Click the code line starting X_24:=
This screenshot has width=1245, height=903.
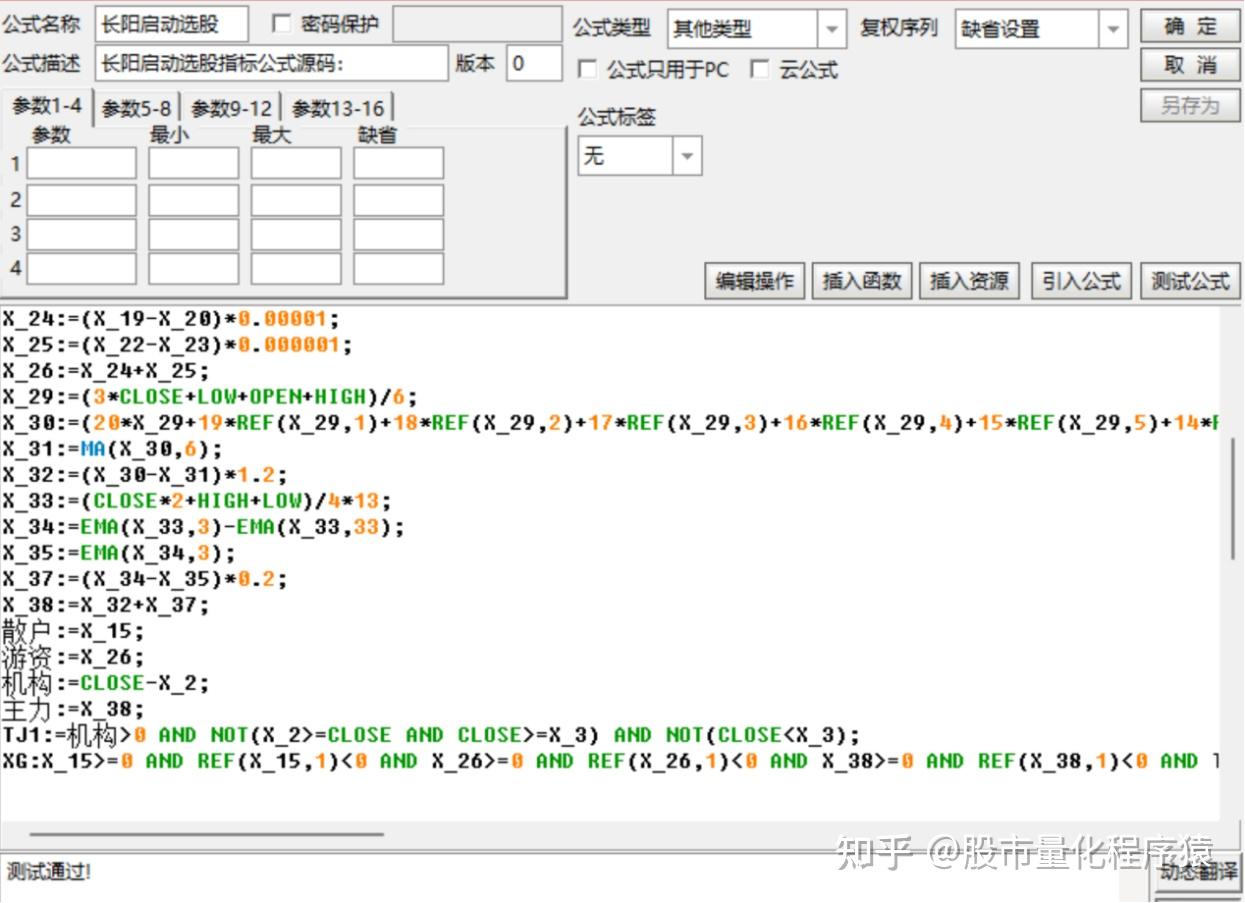[171, 319]
